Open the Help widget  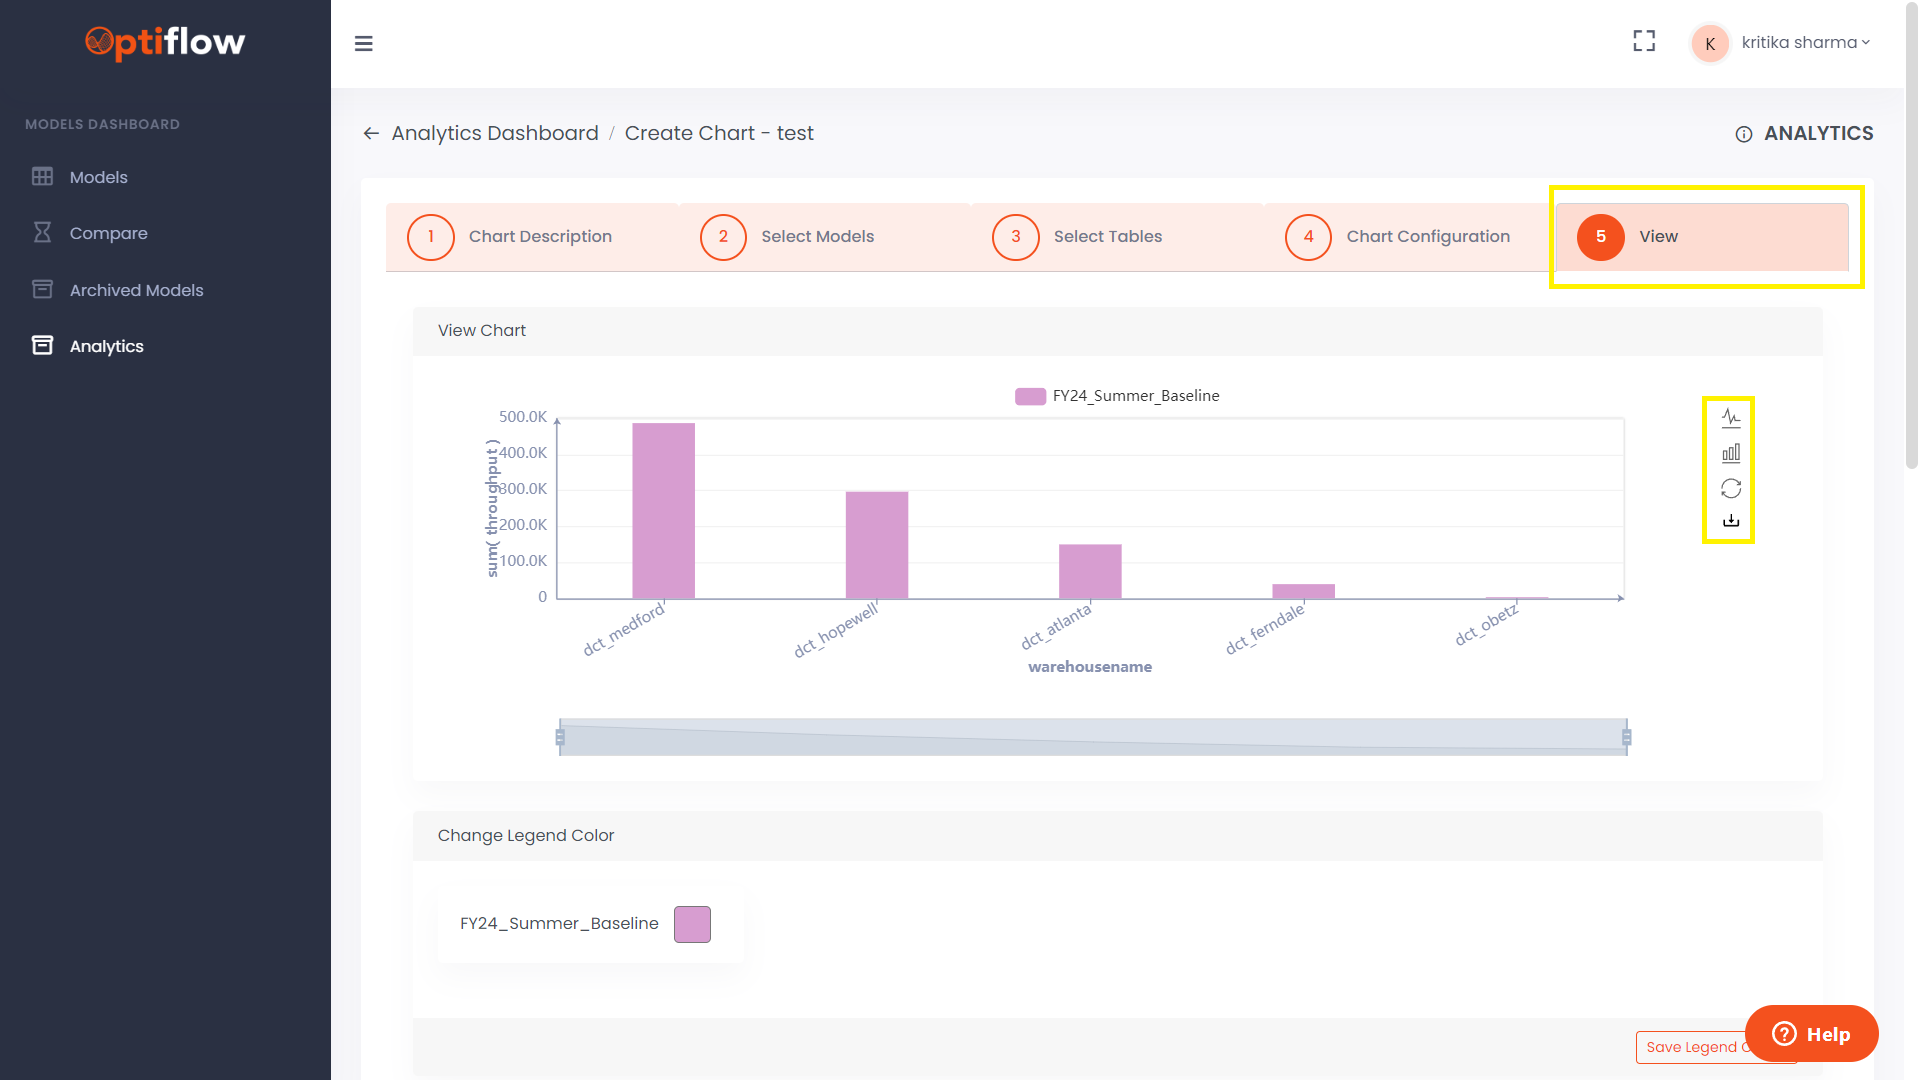click(x=1811, y=1033)
